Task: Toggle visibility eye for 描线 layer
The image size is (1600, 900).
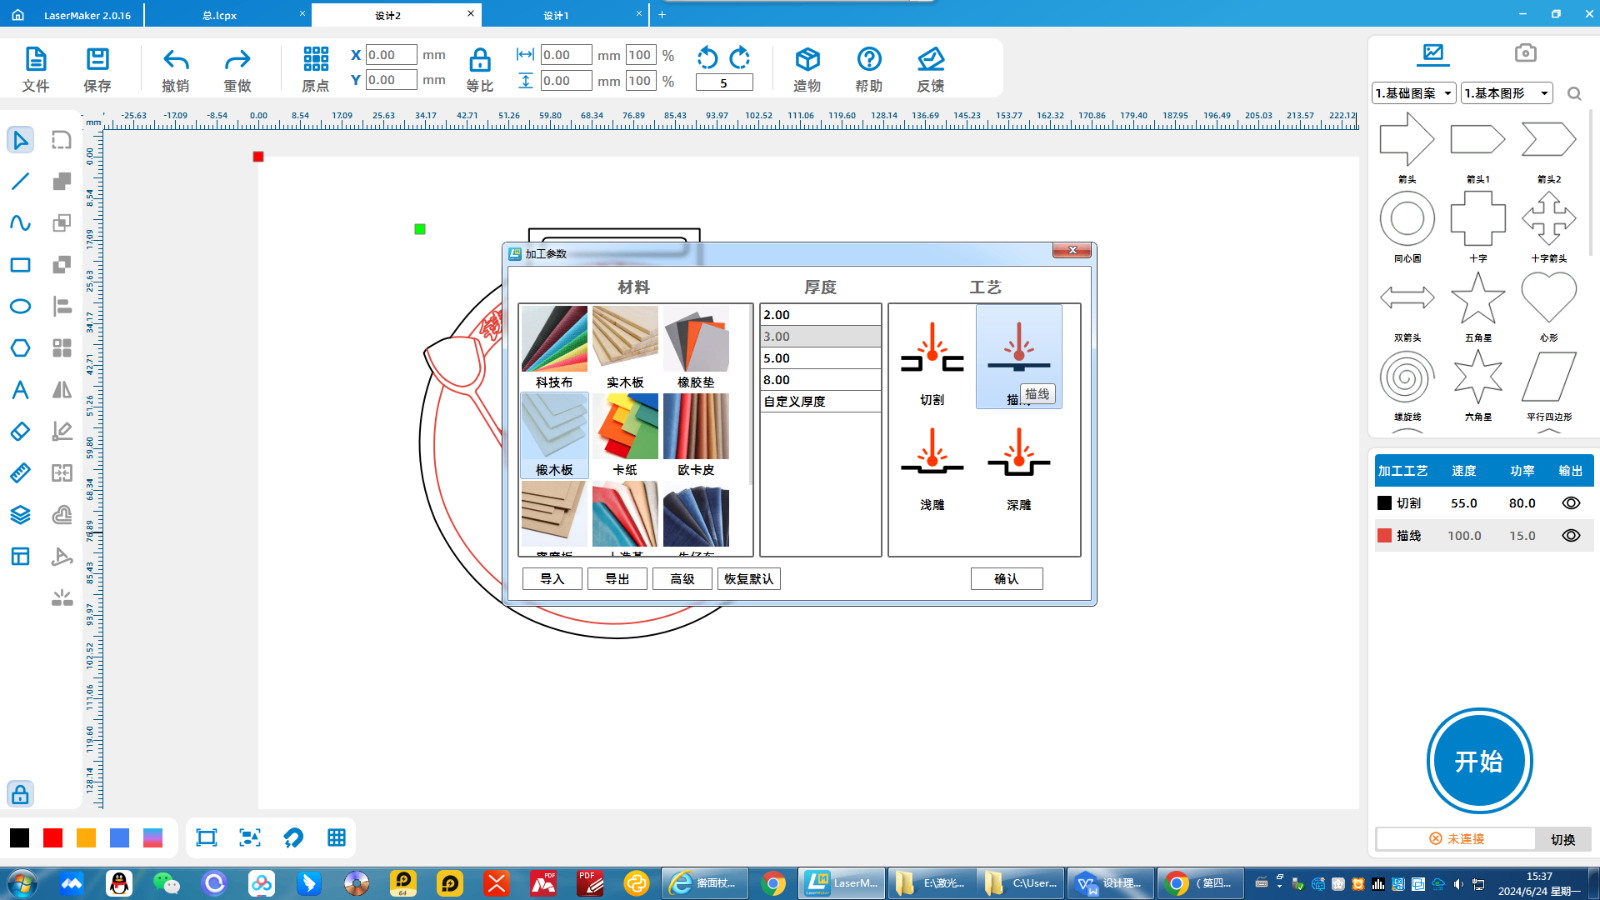Action: coord(1570,536)
